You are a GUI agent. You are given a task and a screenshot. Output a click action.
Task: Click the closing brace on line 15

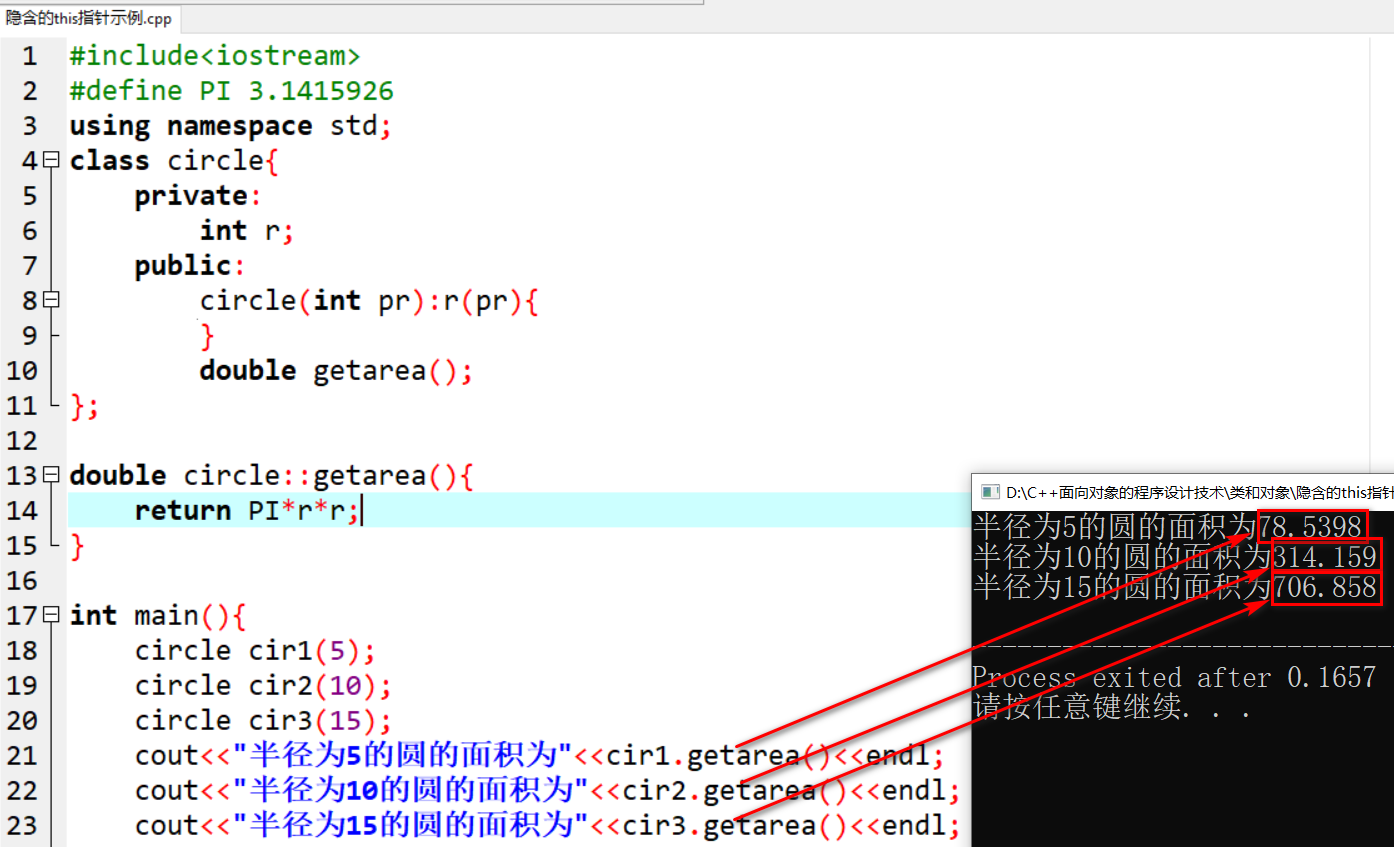pos(77,546)
